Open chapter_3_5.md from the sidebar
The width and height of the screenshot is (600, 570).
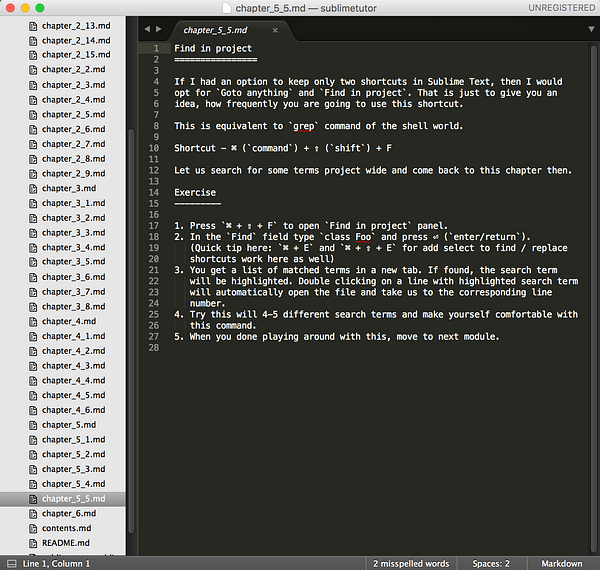tap(73, 262)
